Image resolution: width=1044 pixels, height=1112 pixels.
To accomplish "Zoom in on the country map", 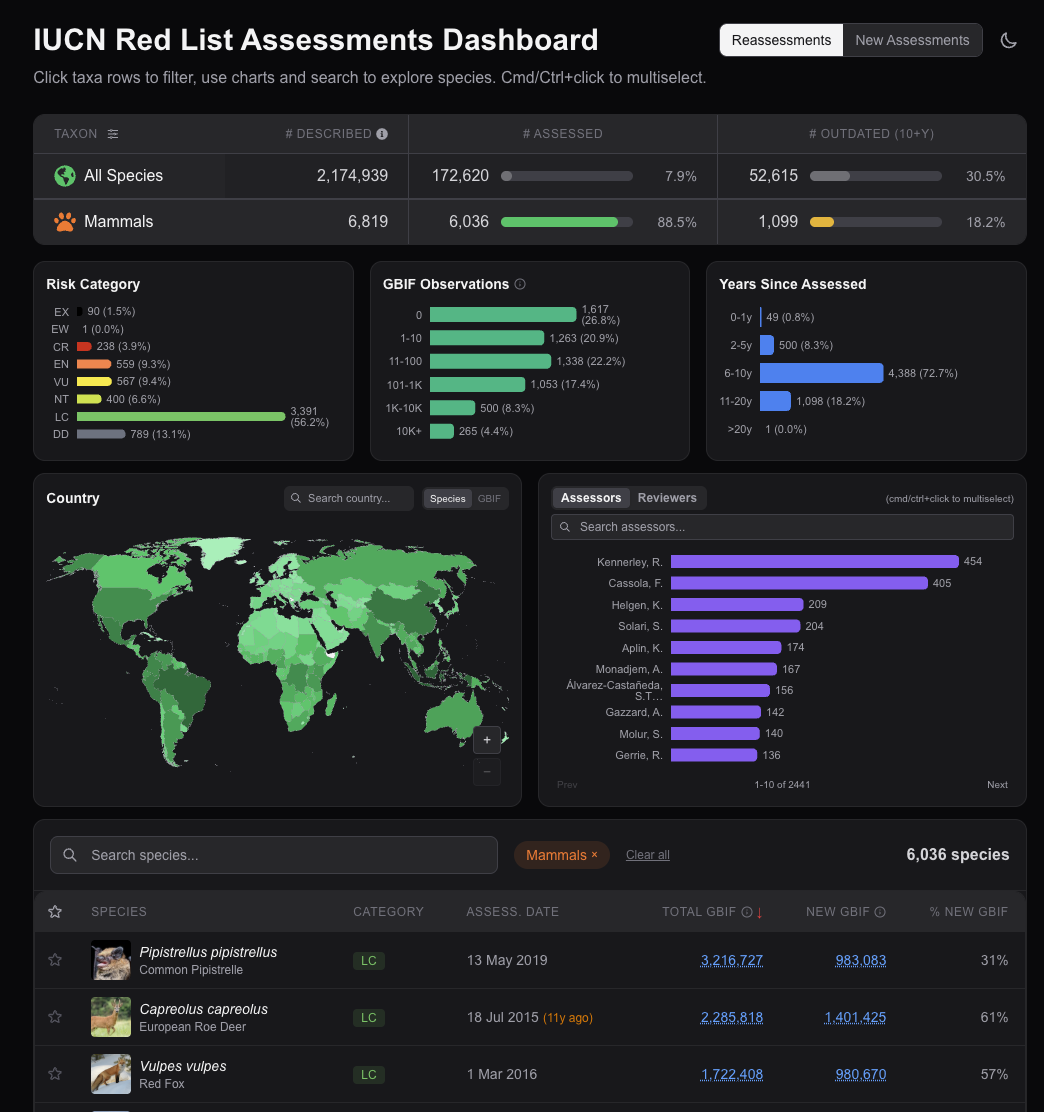I will click(x=487, y=740).
